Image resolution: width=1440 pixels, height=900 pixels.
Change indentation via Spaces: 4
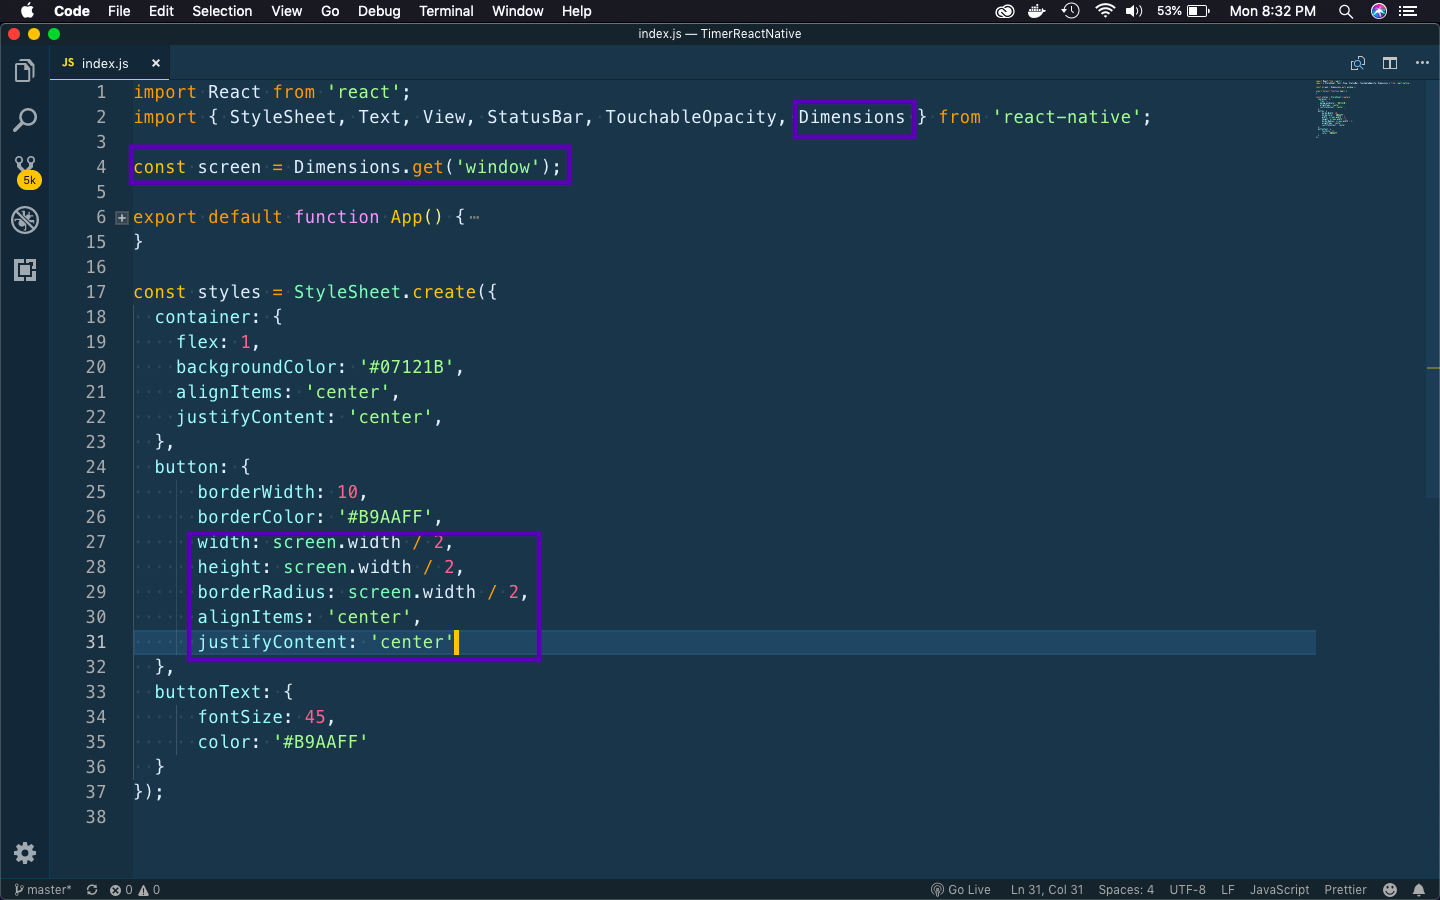coord(1126,890)
